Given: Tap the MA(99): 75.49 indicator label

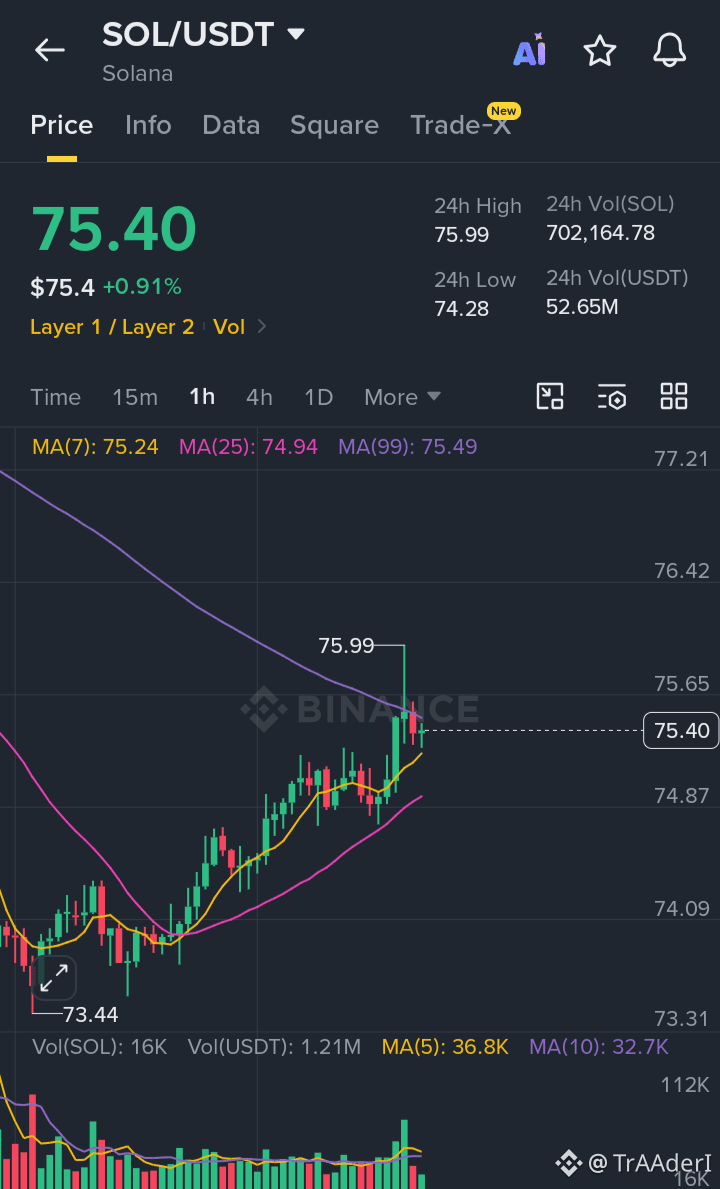Looking at the screenshot, I should click(x=408, y=446).
